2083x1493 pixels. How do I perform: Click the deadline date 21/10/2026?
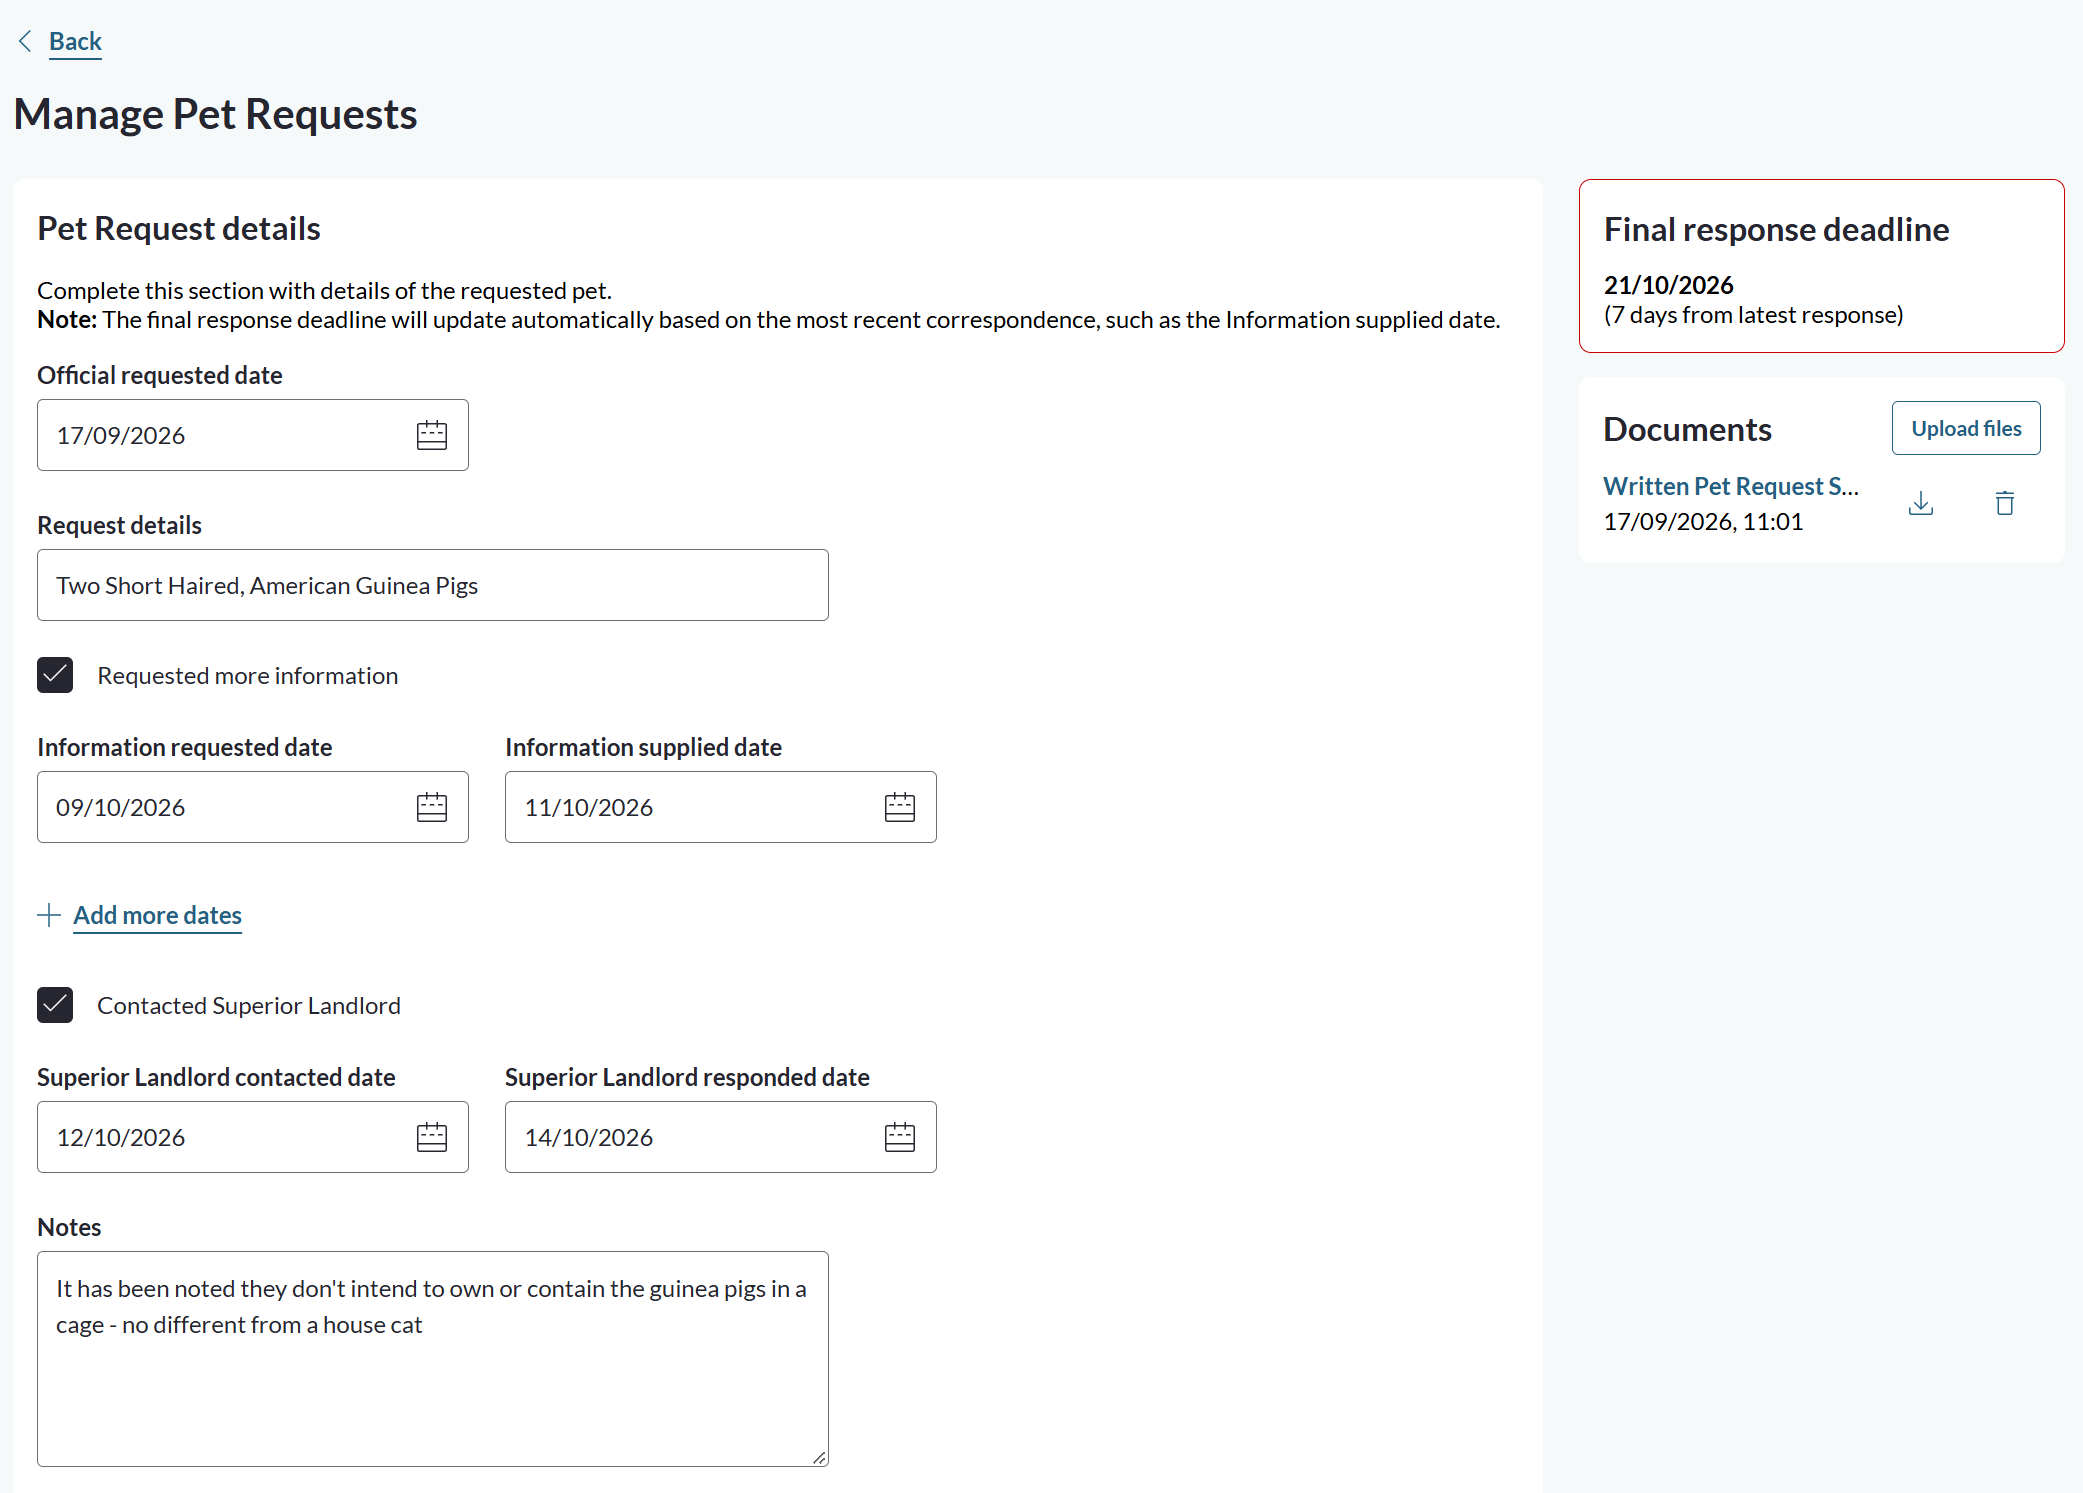[x=1668, y=285]
